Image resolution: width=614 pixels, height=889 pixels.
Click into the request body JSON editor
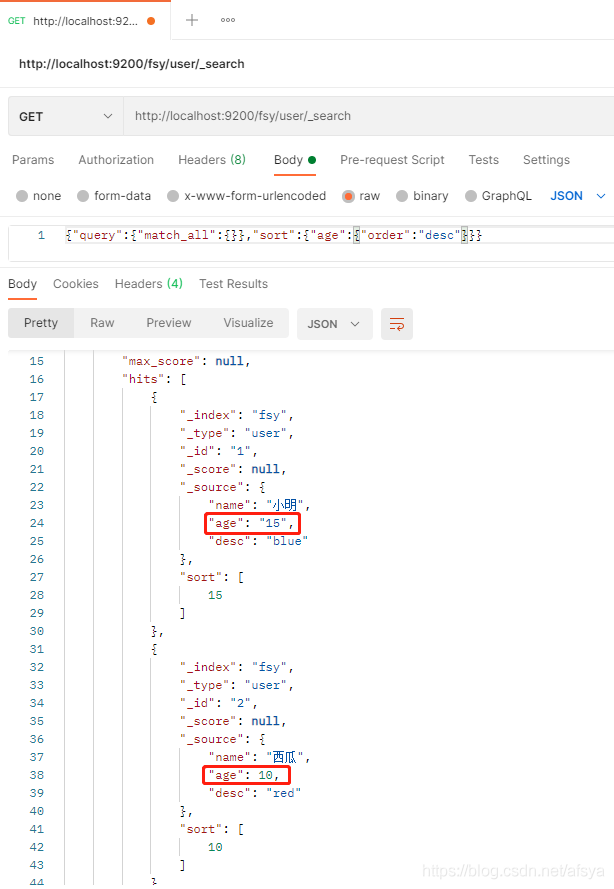point(337,243)
